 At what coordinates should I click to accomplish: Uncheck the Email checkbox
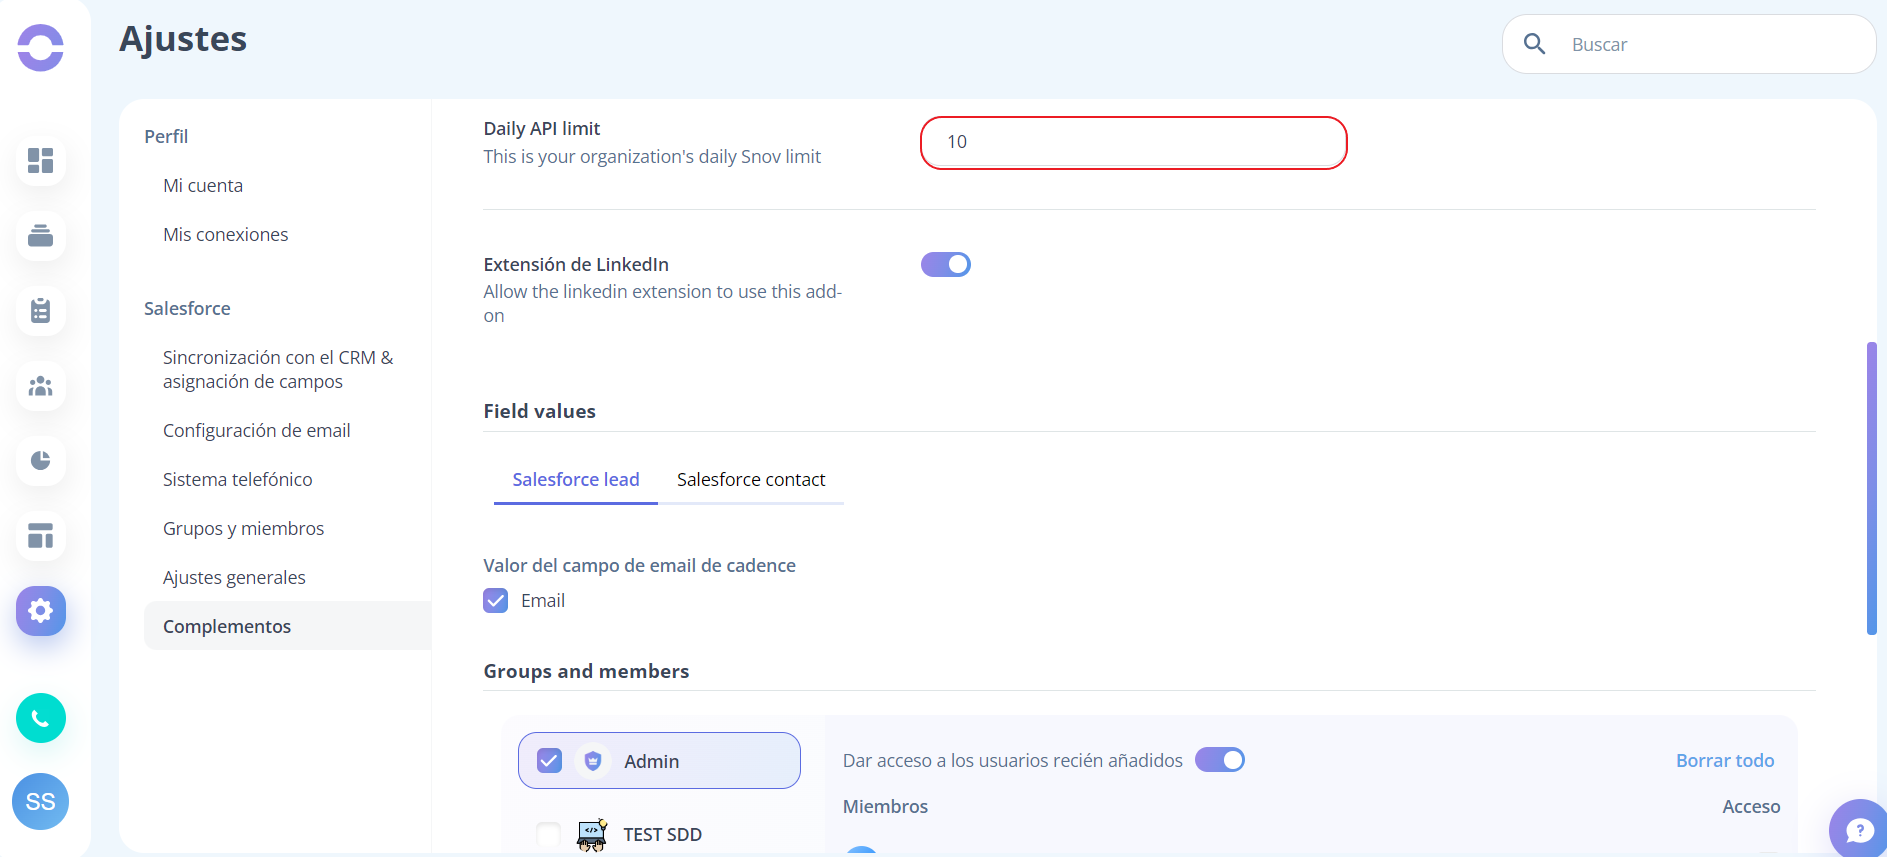pos(496,600)
